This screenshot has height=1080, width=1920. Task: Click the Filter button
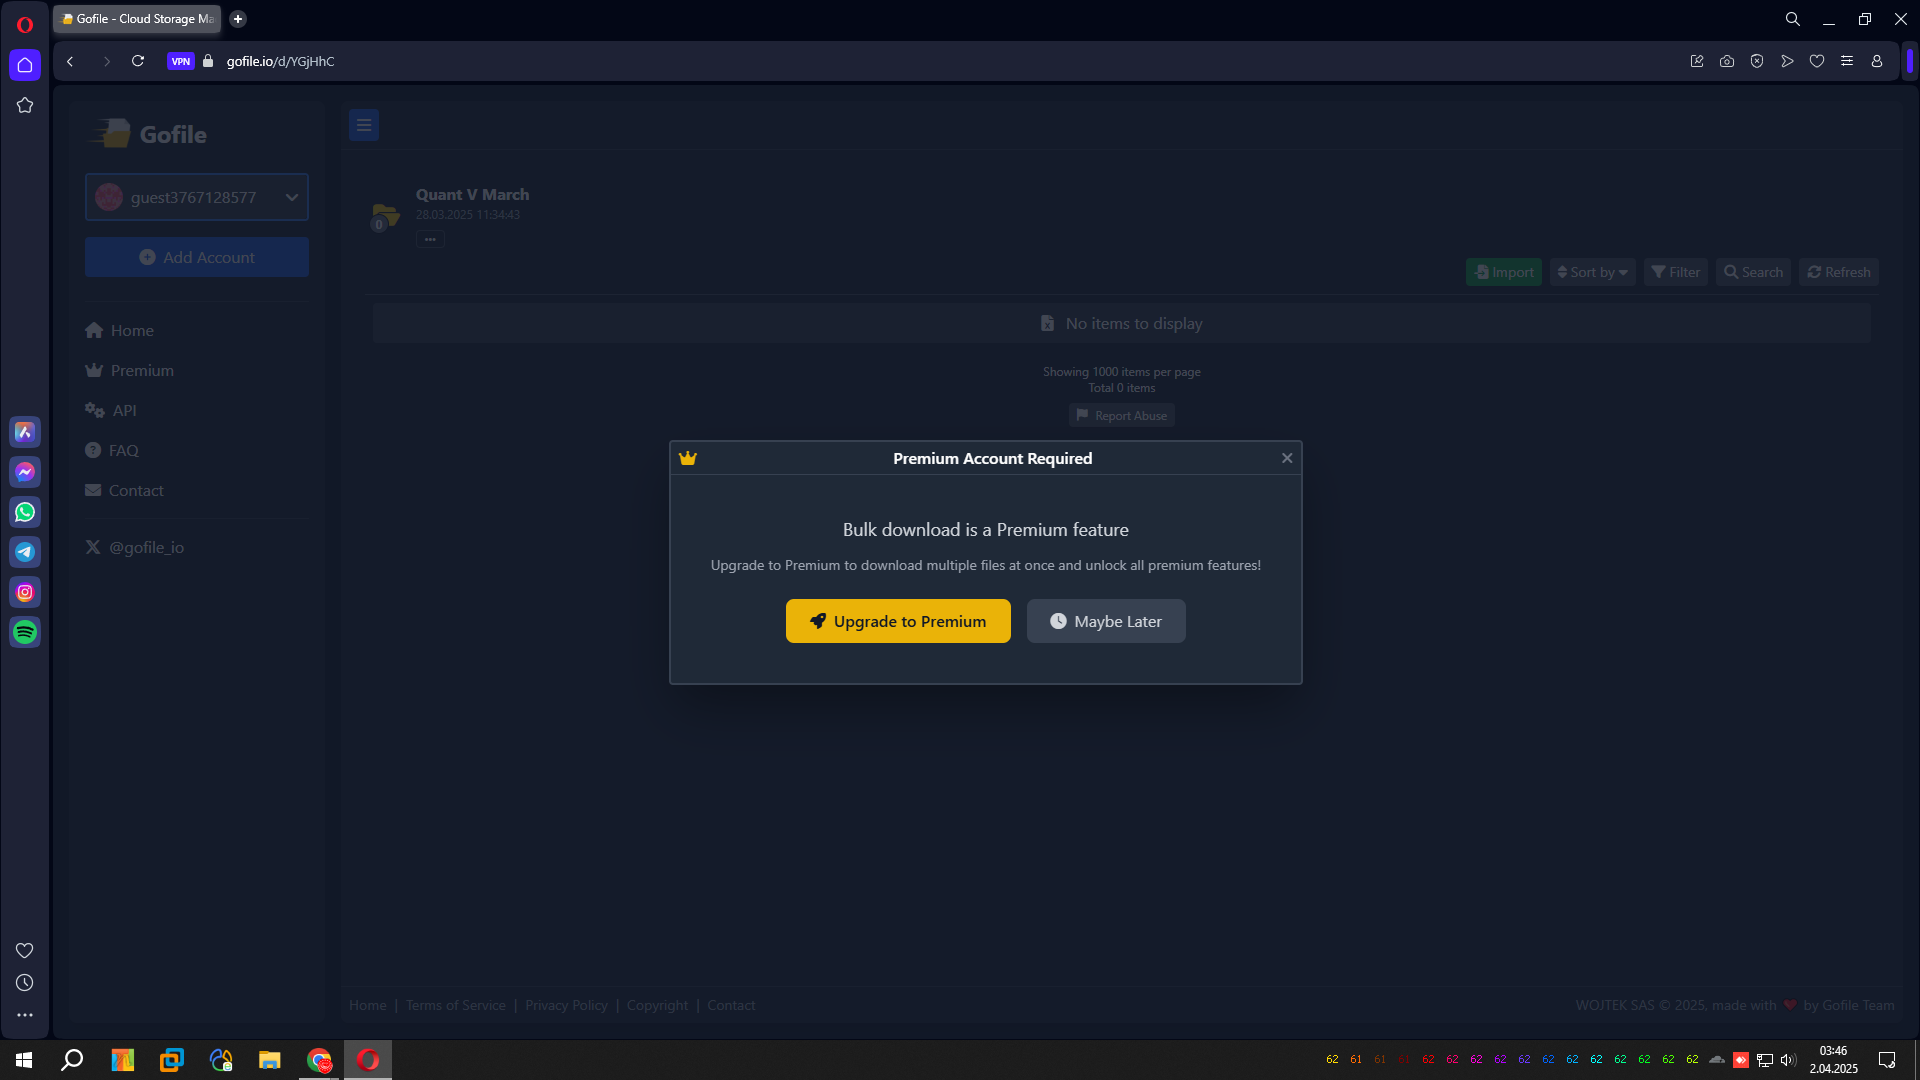[1676, 272]
